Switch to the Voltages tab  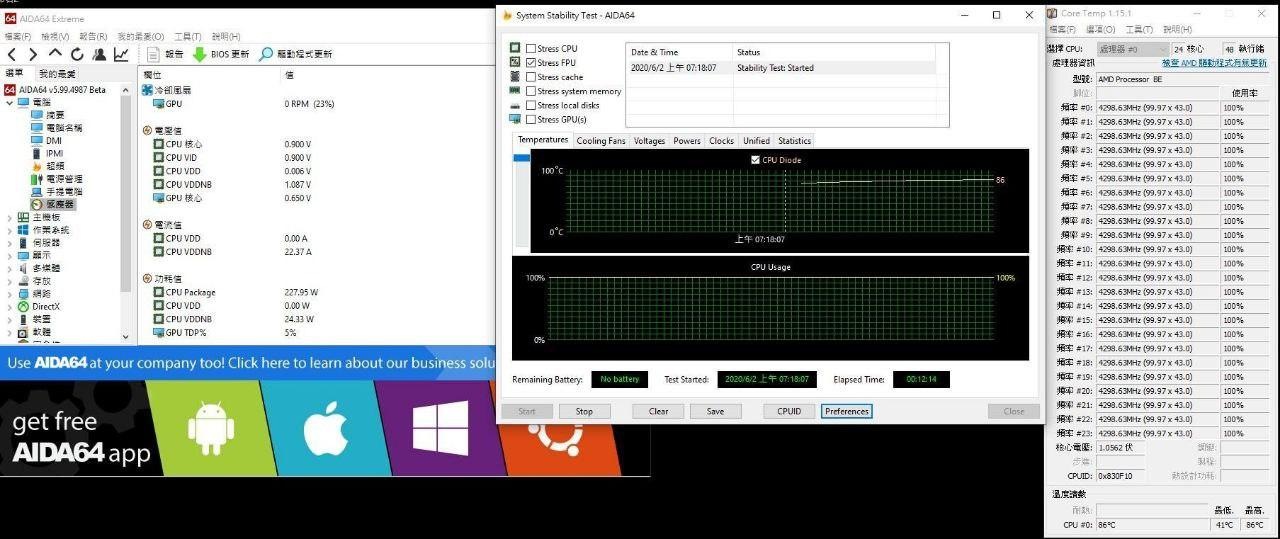[649, 141]
